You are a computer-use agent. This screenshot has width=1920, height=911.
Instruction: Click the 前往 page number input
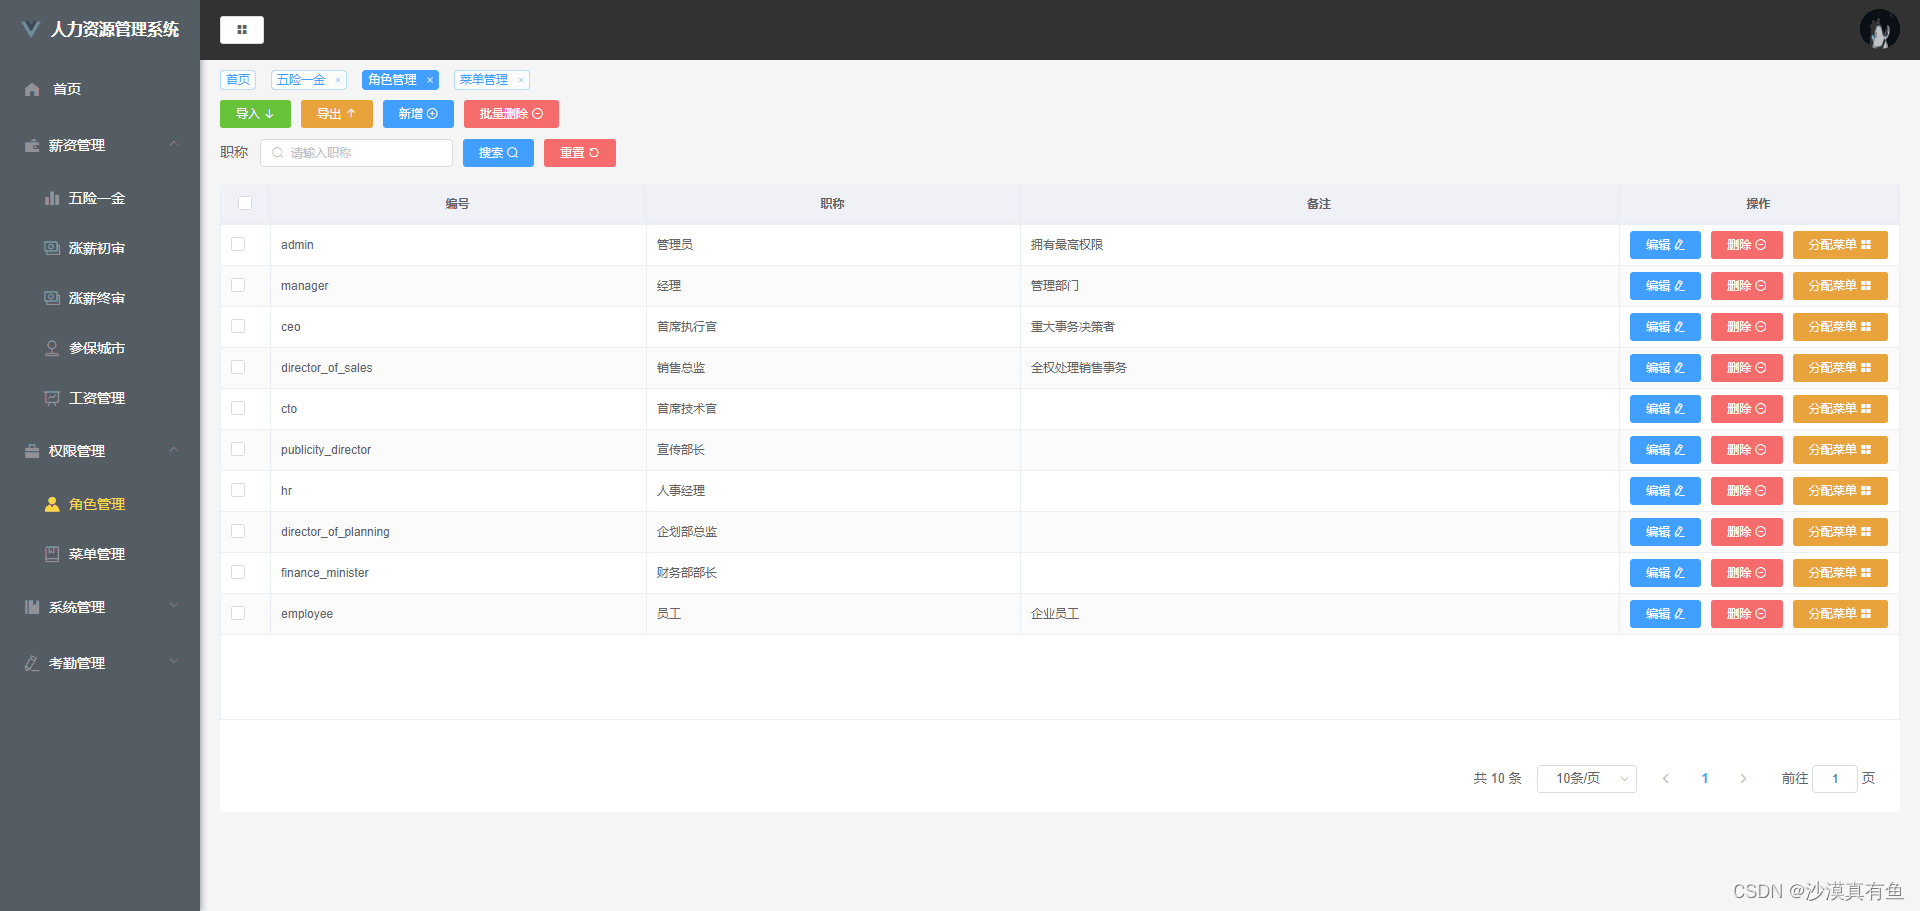pyautogui.click(x=1835, y=778)
